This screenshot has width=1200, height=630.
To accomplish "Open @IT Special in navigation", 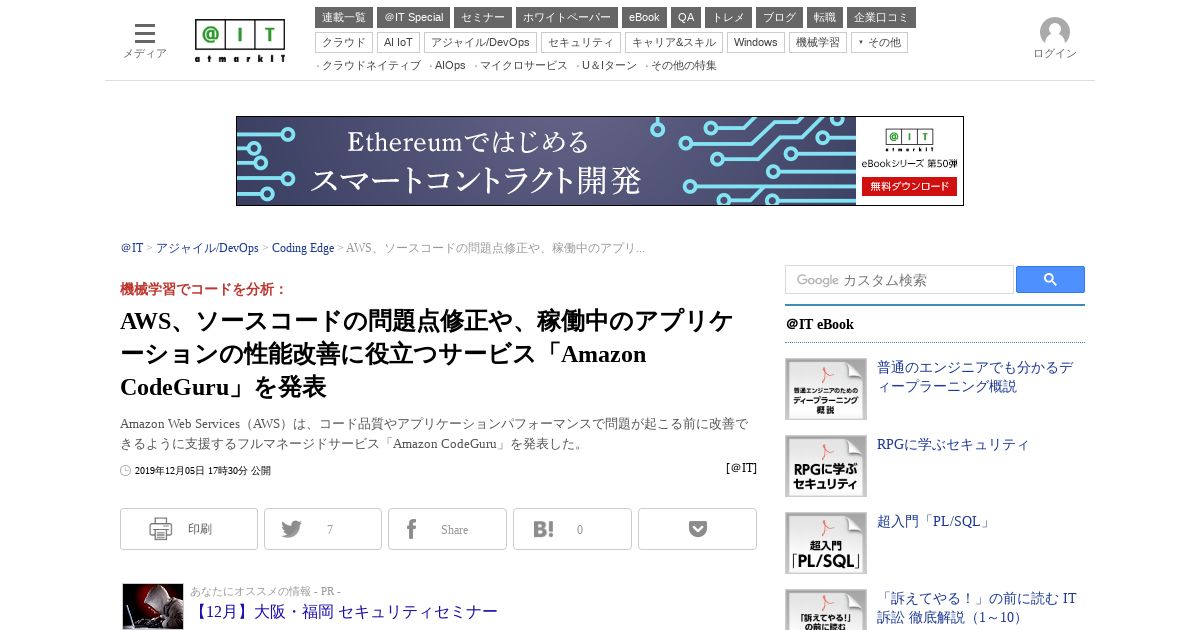I will point(413,17).
